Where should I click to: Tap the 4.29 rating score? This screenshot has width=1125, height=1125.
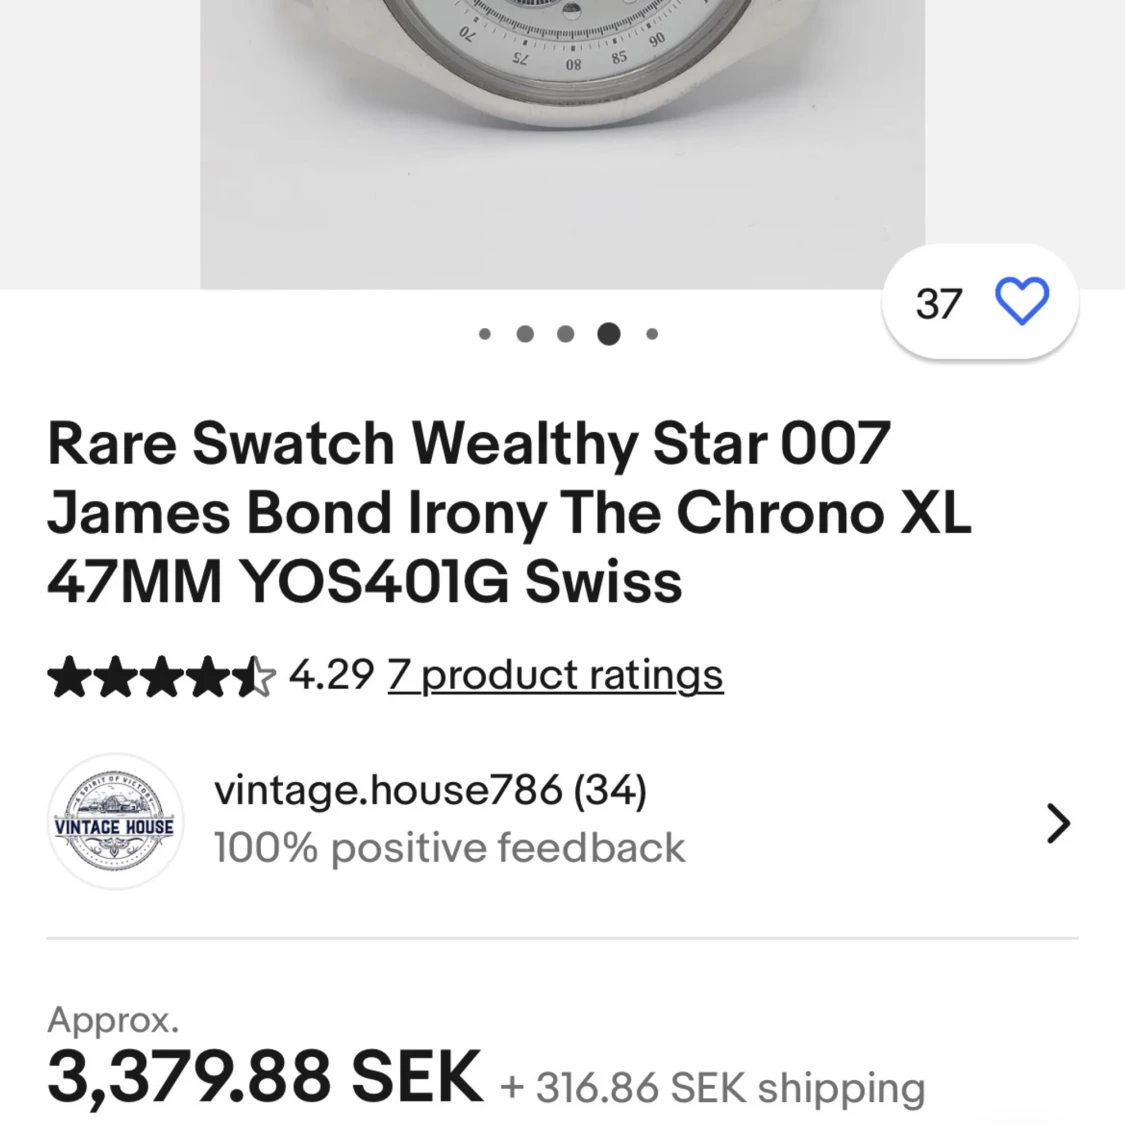pyautogui.click(x=331, y=675)
